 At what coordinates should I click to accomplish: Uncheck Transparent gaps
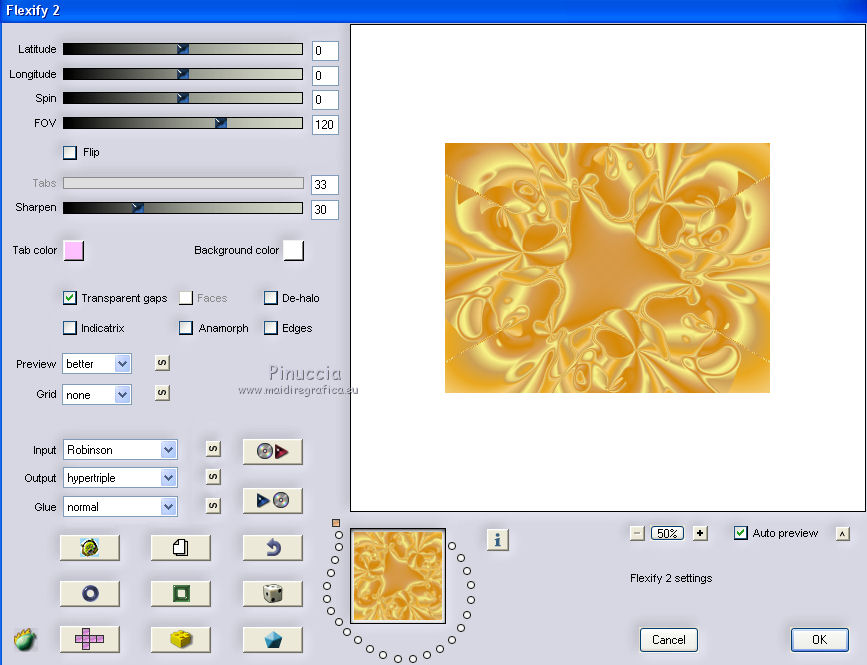tap(70, 298)
